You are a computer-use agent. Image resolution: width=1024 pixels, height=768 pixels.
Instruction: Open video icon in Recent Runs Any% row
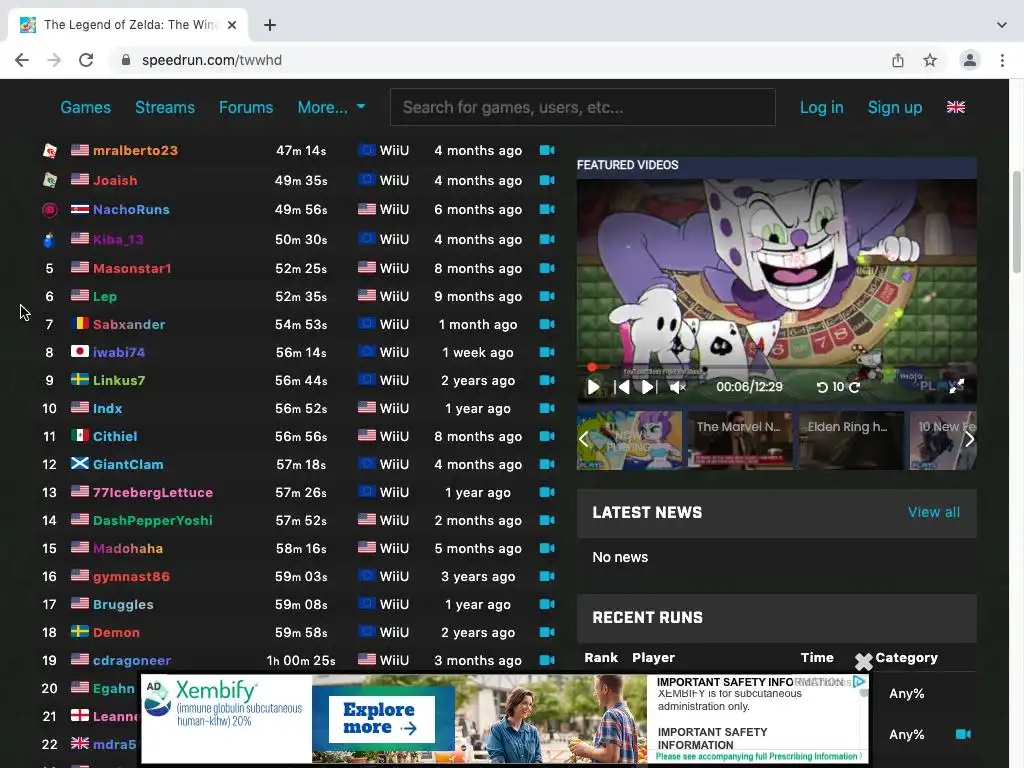[963, 734]
